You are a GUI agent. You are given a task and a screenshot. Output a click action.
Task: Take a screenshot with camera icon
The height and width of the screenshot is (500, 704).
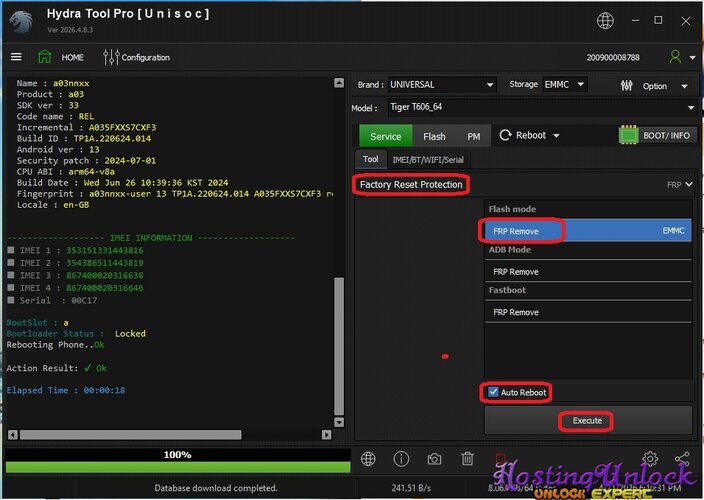tap(434, 459)
